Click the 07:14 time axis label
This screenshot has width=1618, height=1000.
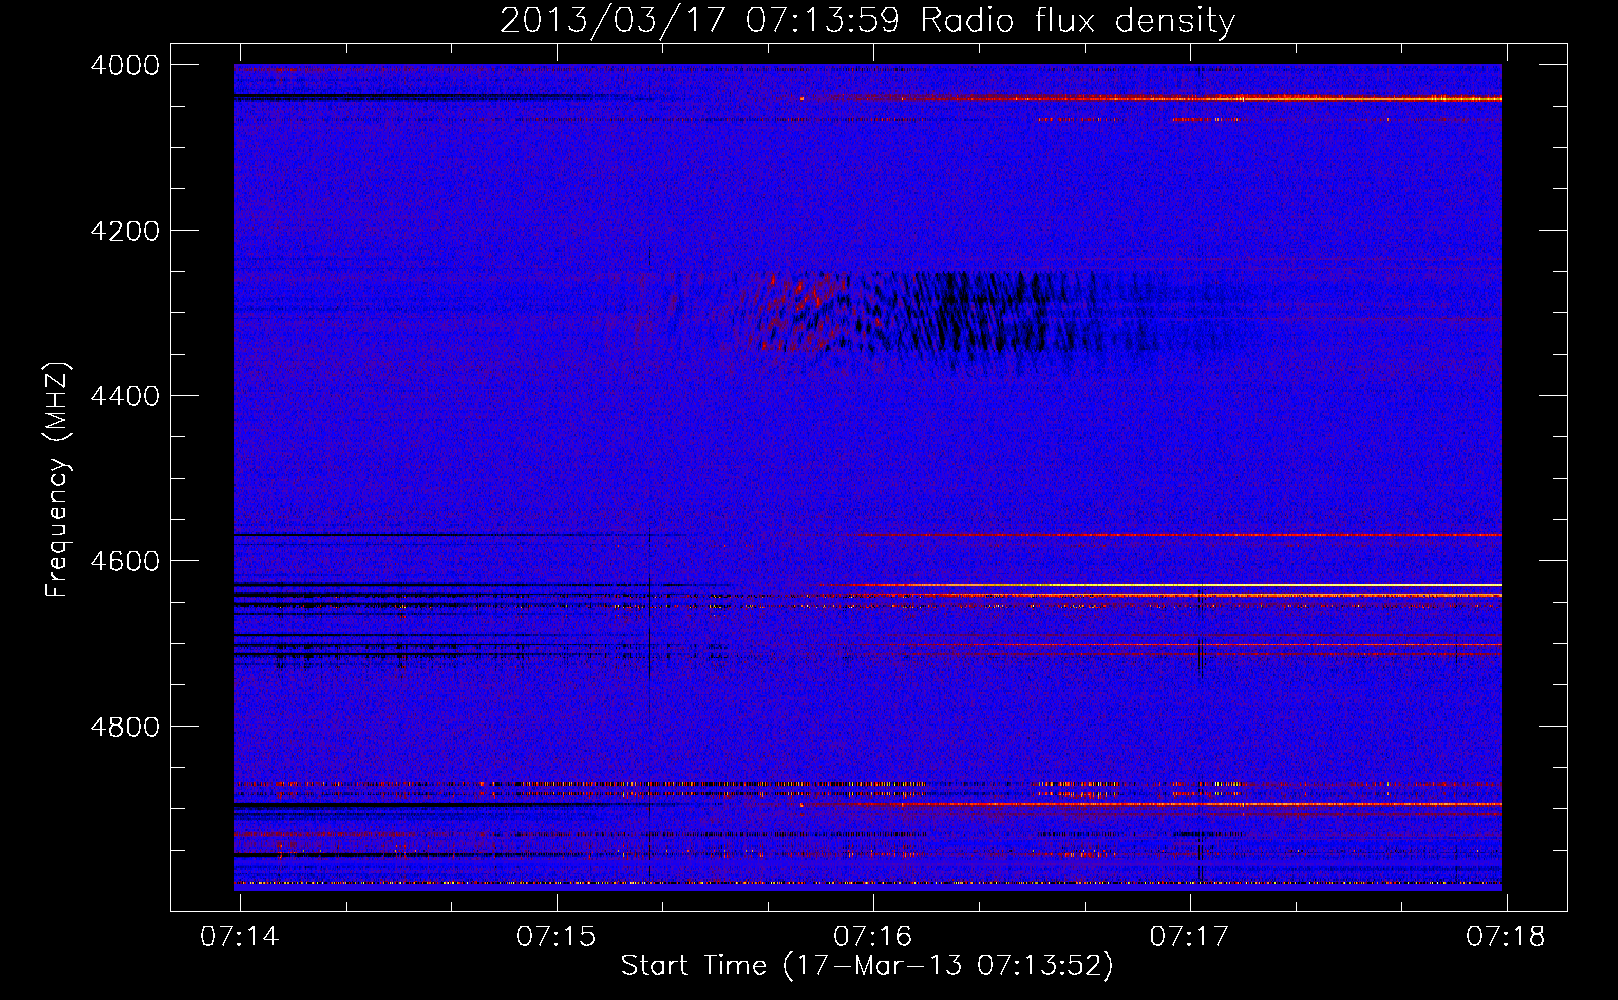click(x=240, y=937)
